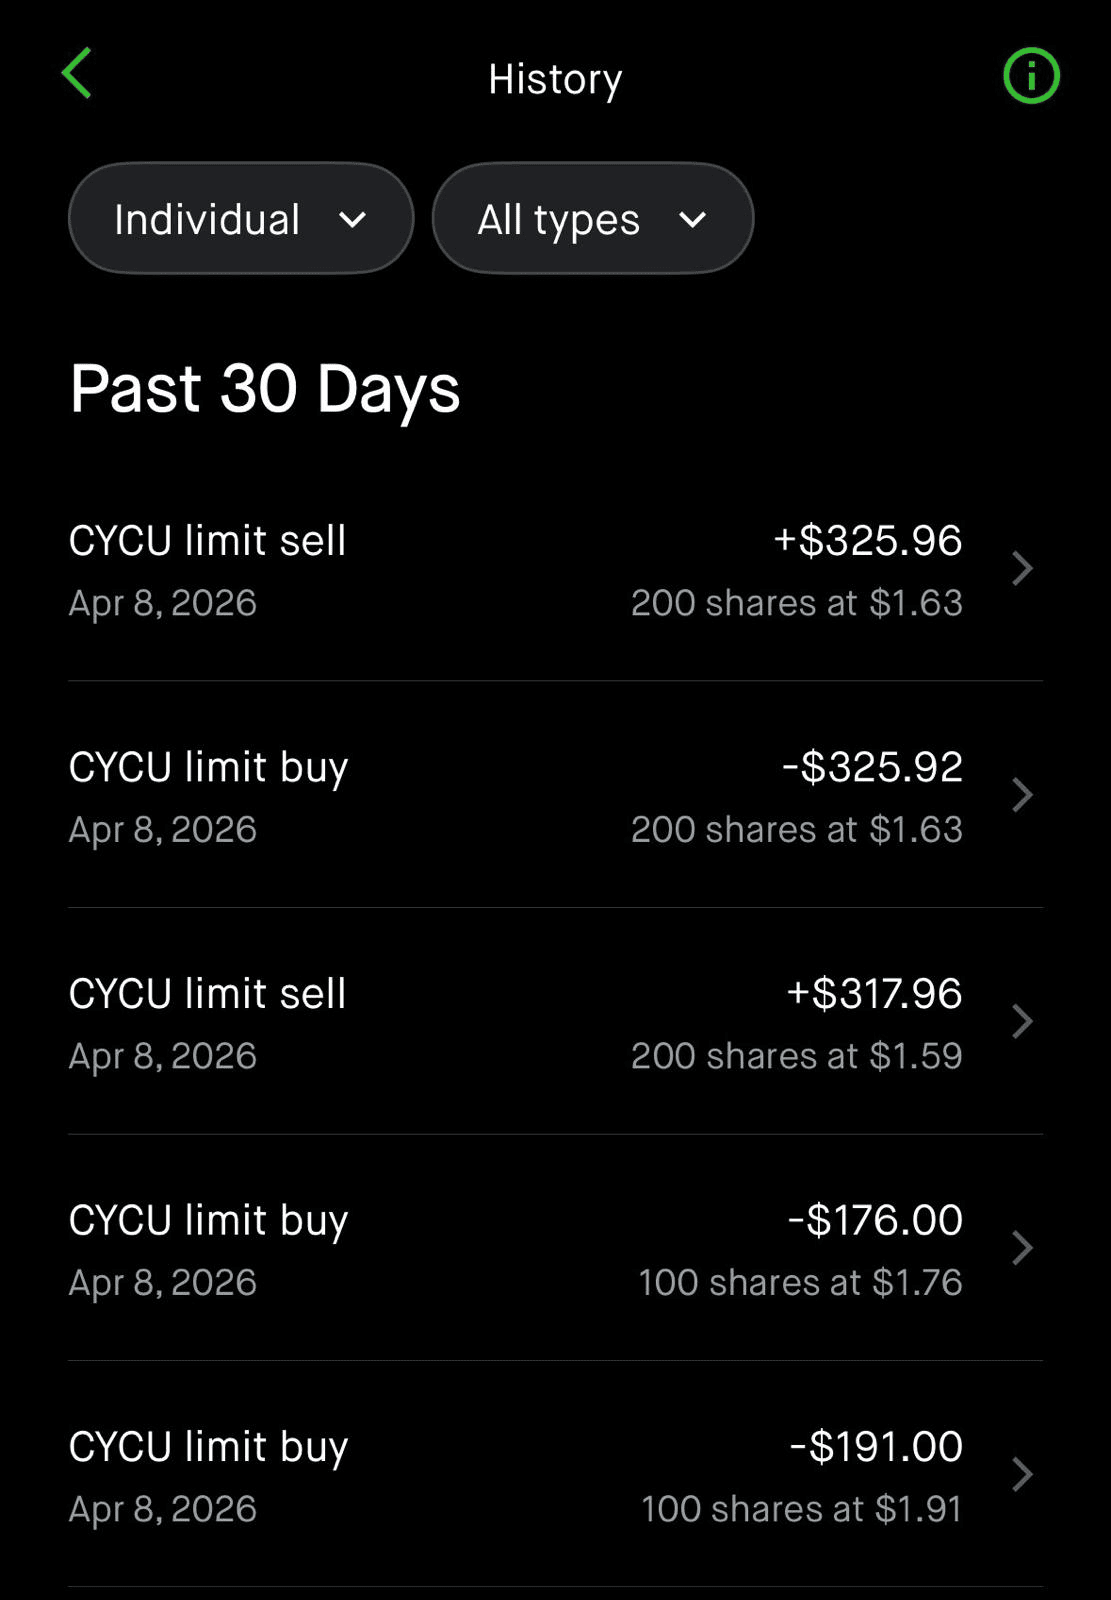Click chevron beside +$325.96 sell

pos(1021,569)
